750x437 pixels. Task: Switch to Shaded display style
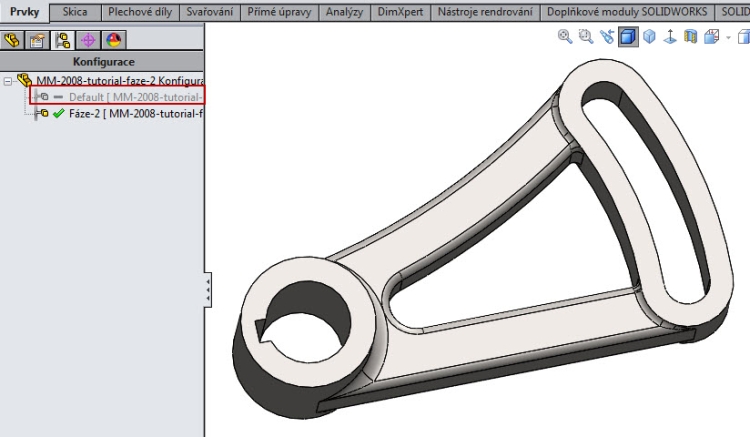pyautogui.click(x=649, y=37)
